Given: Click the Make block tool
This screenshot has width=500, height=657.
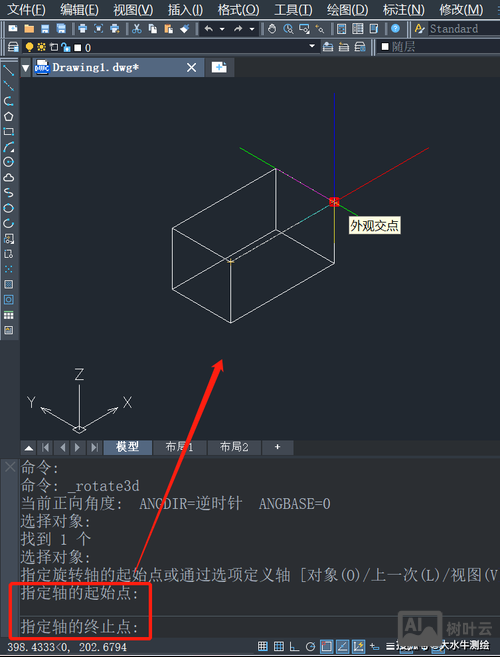Looking at the screenshot, I should [x=8, y=254].
